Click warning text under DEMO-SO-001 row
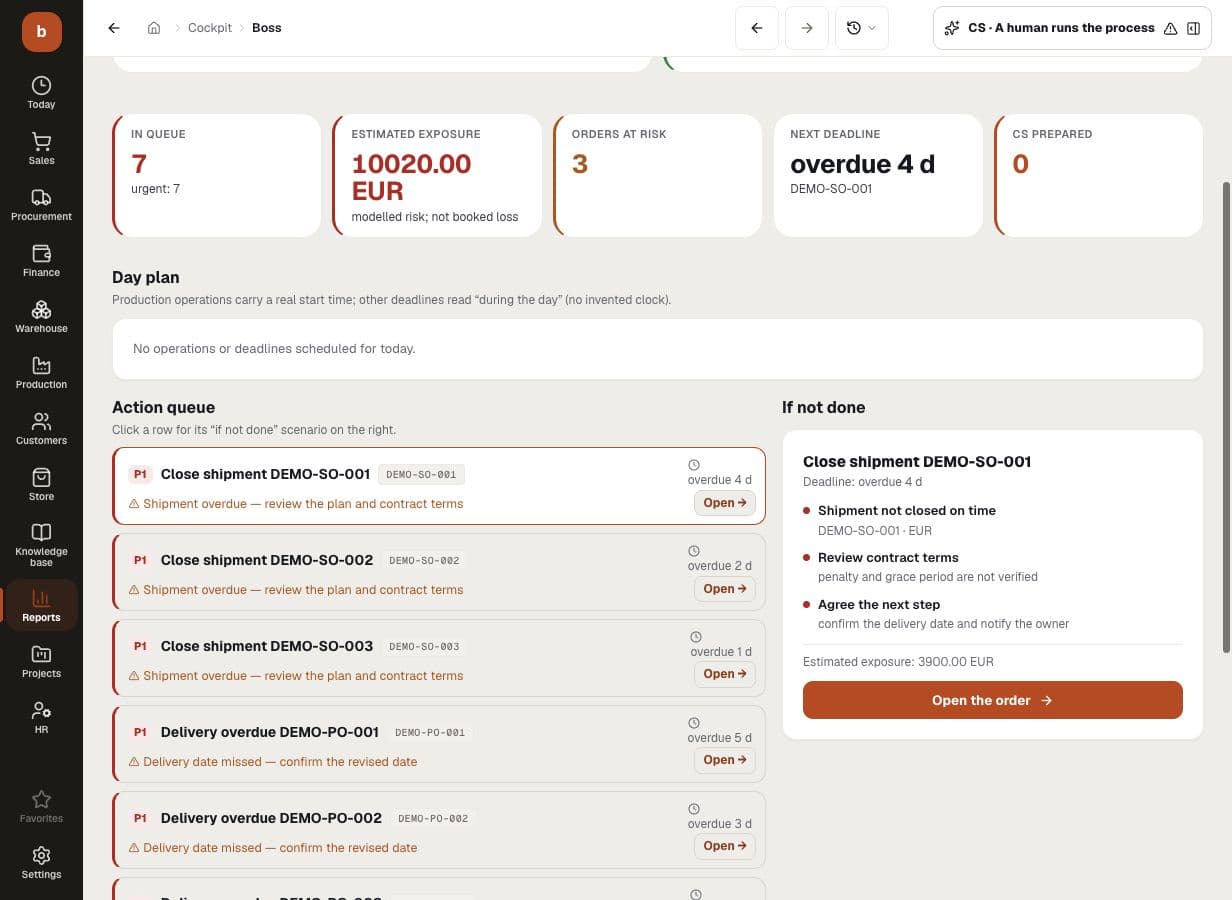The height and width of the screenshot is (900, 1232). tap(296, 504)
